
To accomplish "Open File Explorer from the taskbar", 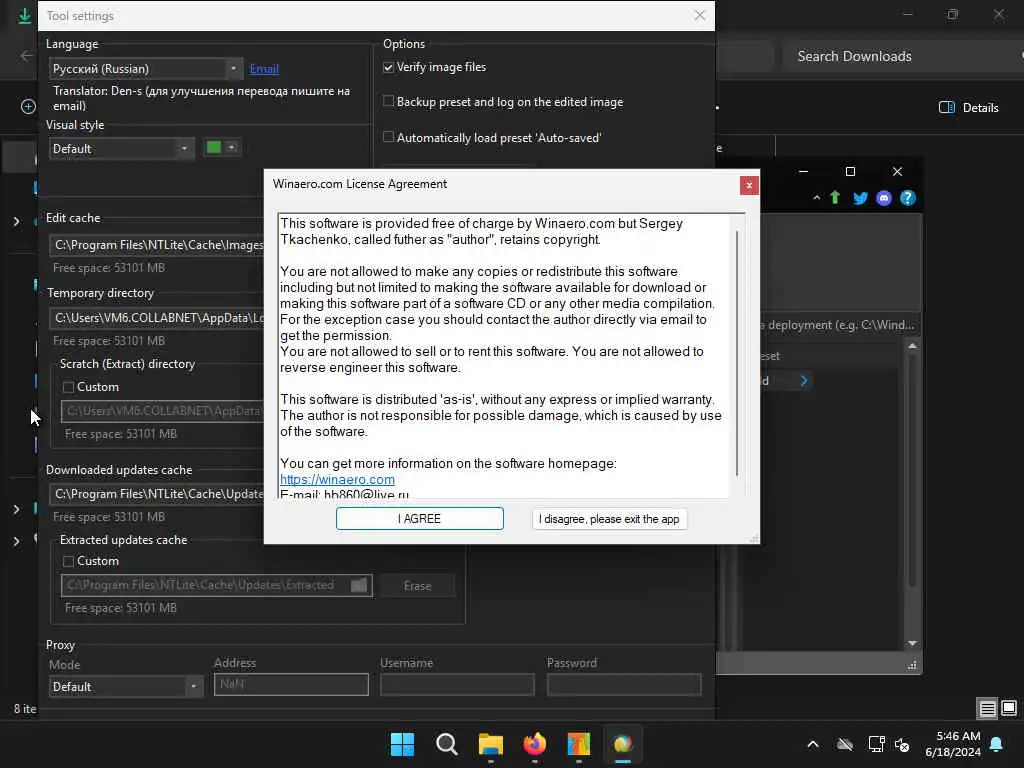I will click(490, 744).
